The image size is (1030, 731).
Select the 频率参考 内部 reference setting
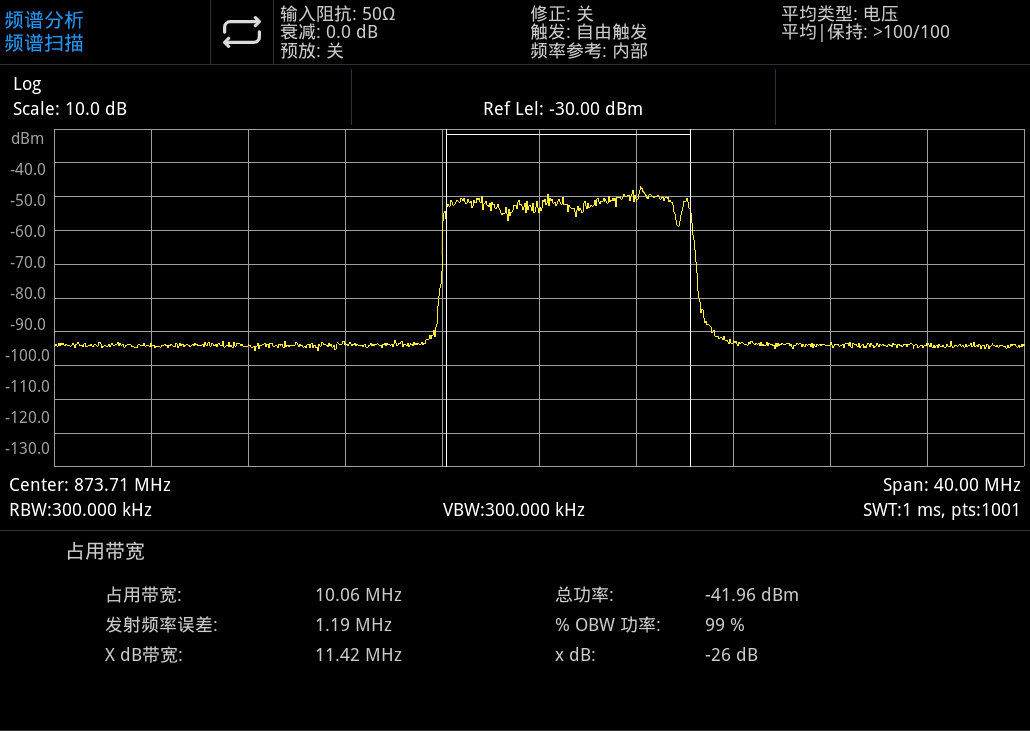click(x=589, y=51)
